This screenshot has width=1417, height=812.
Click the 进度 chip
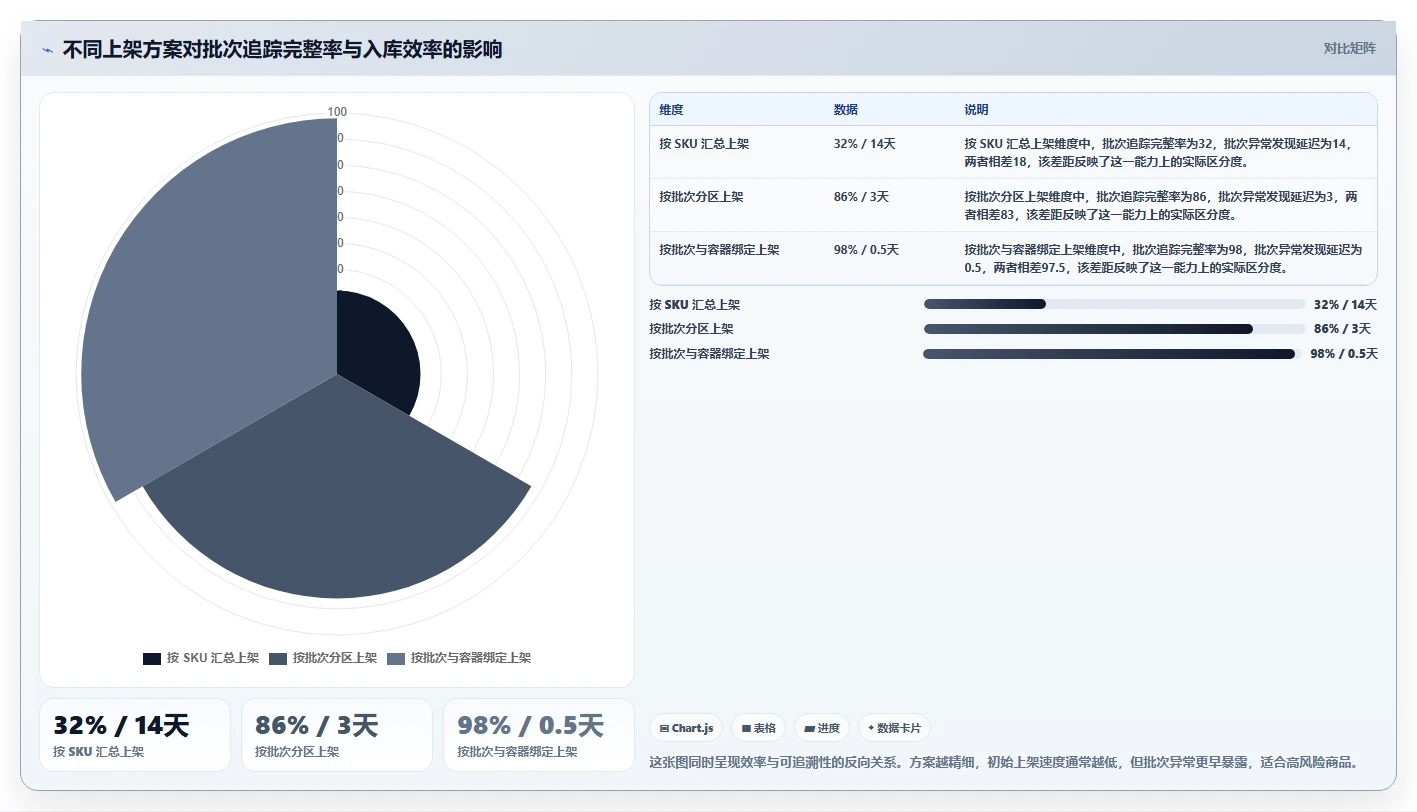(822, 728)
